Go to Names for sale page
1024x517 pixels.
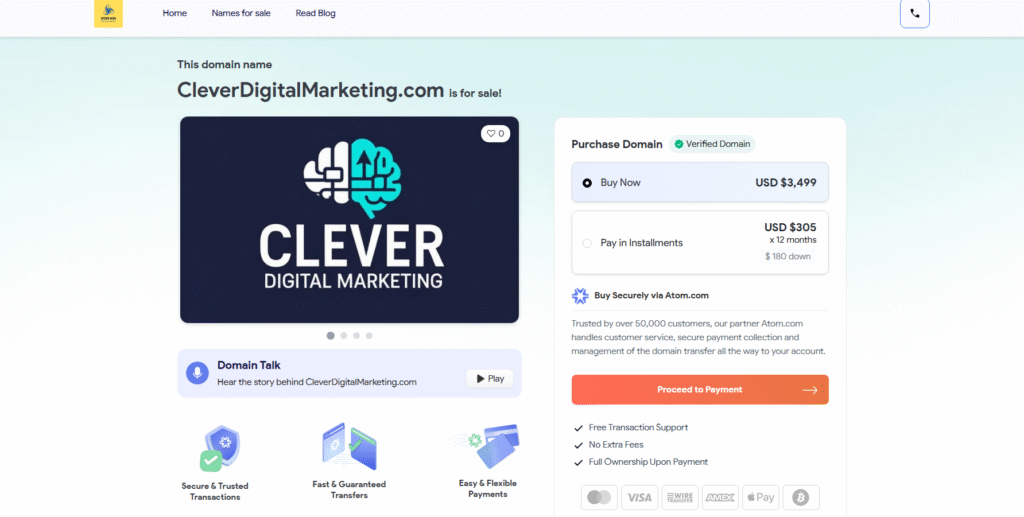point(241,13)
